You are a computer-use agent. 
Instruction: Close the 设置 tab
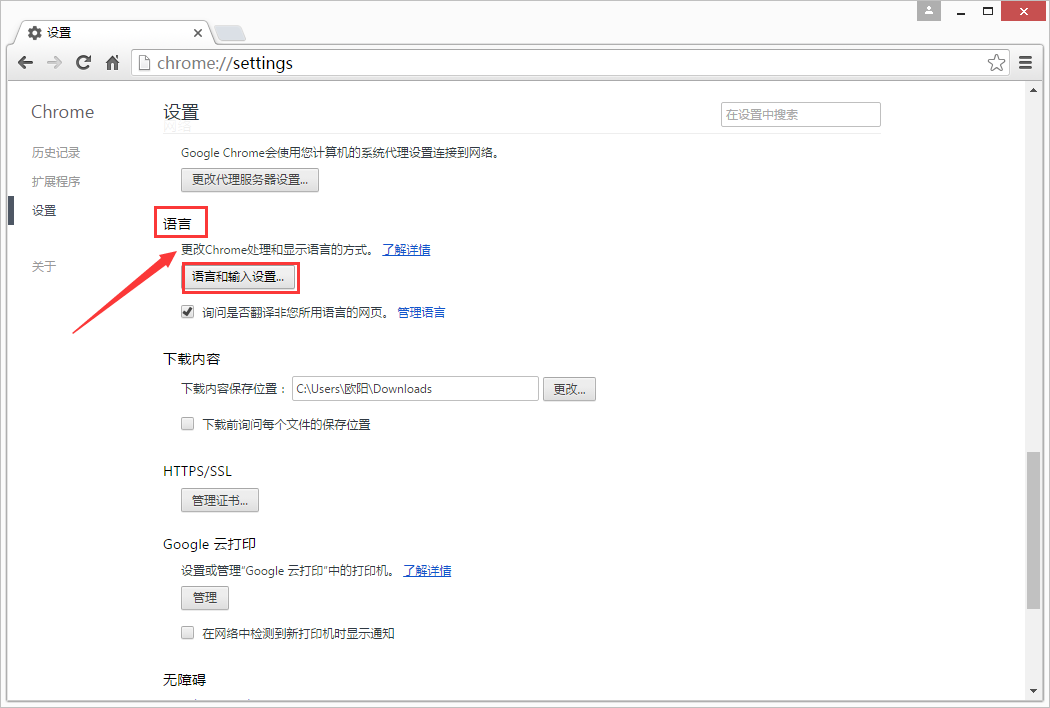click(x=198, y=33)
